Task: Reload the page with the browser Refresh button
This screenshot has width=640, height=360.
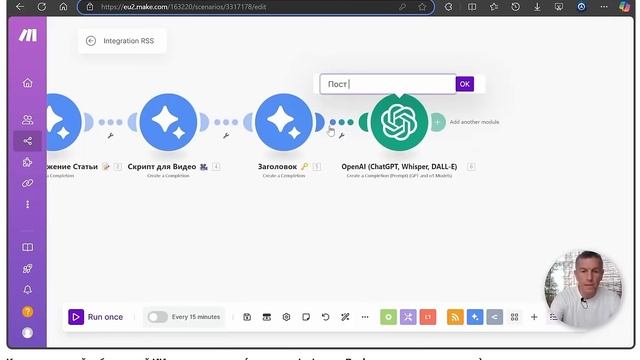Action: pyautogui.click(x=42, y=7)
